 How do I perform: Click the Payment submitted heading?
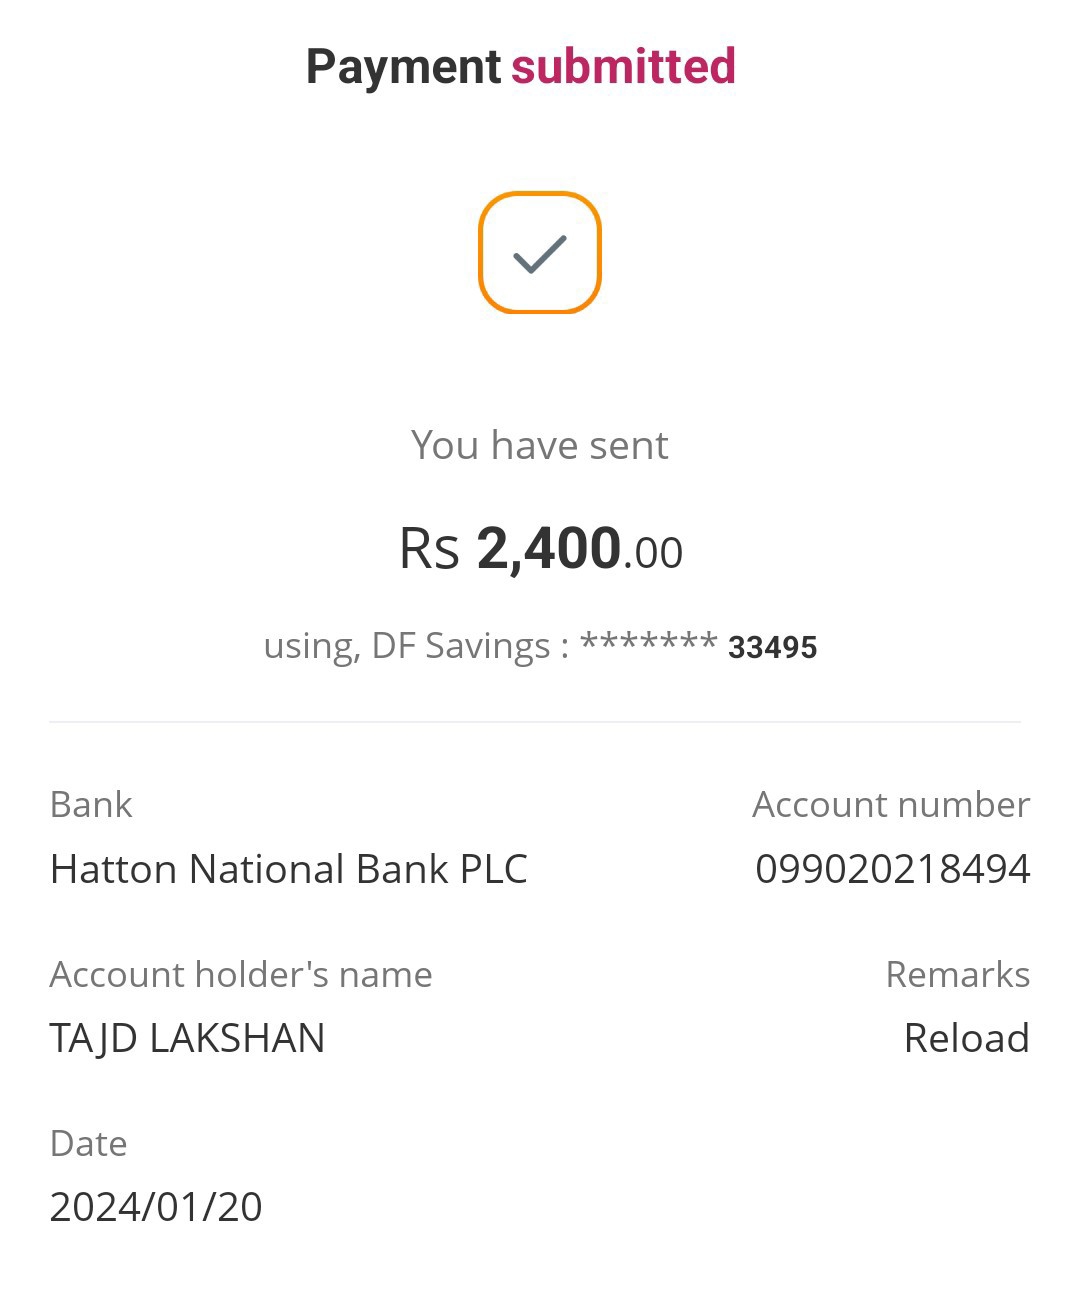(520, 67)
